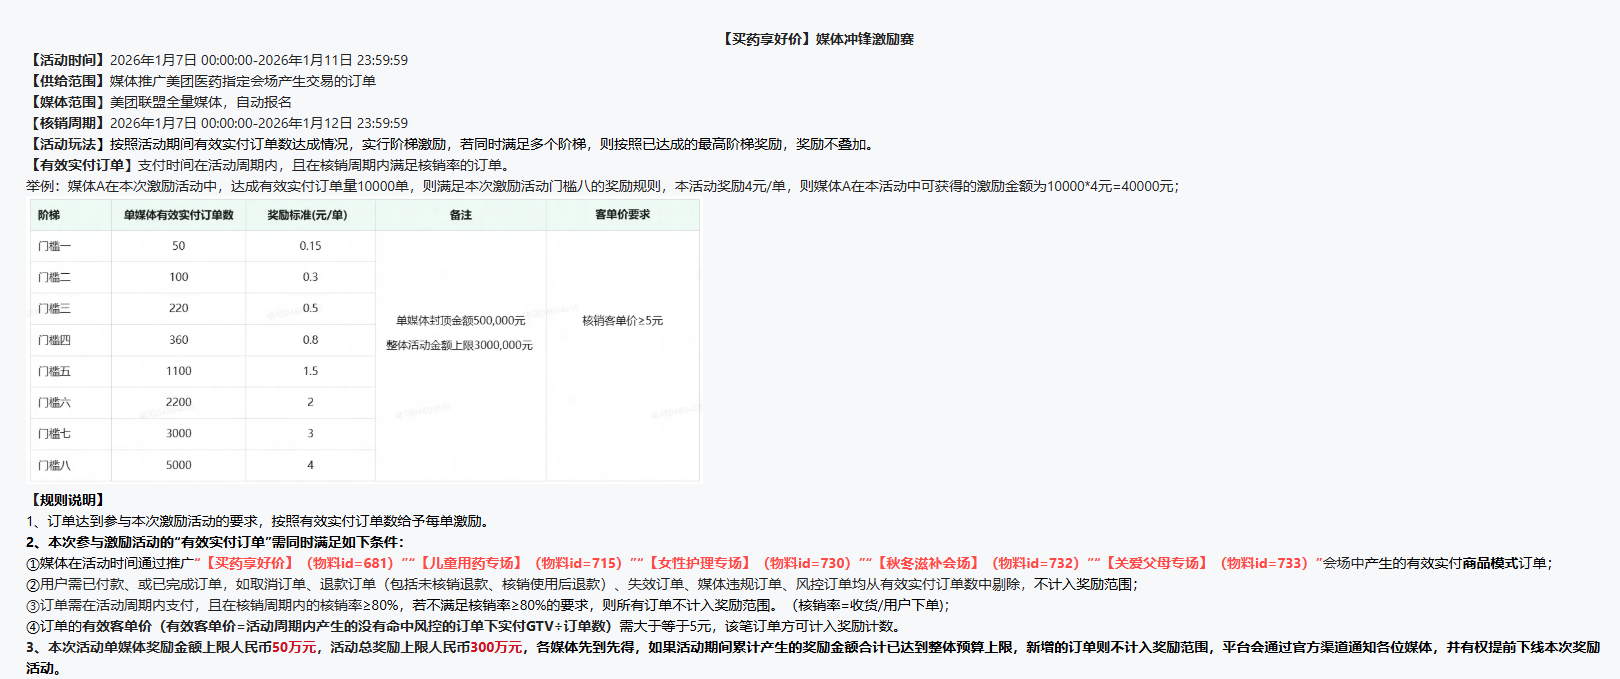
Task: Click the red 【买药享好价】 promotion link
Action: 248,563
